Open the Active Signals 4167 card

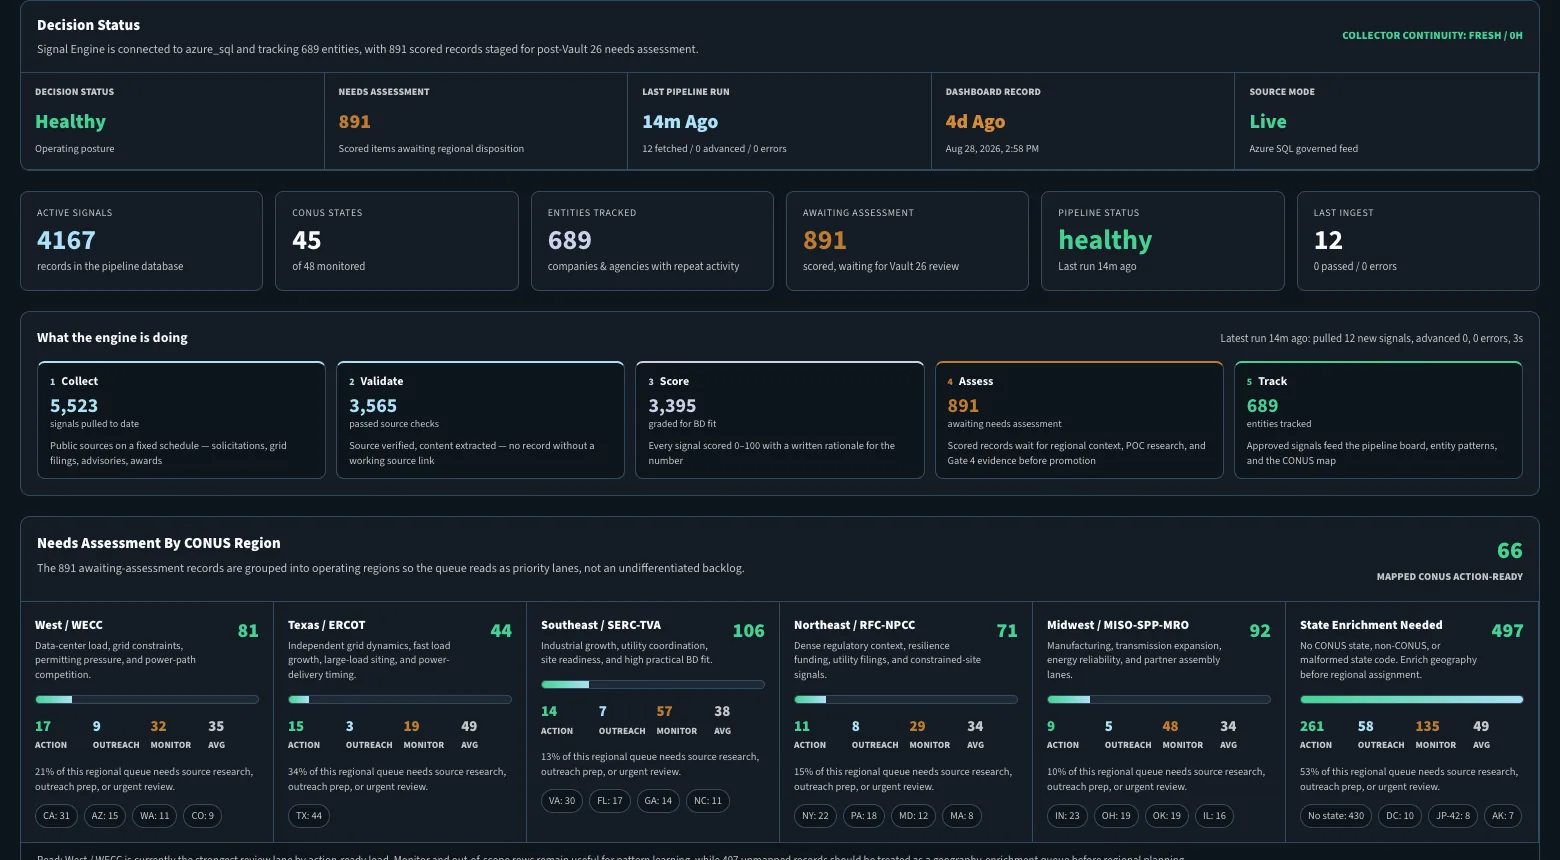[141, 241]
